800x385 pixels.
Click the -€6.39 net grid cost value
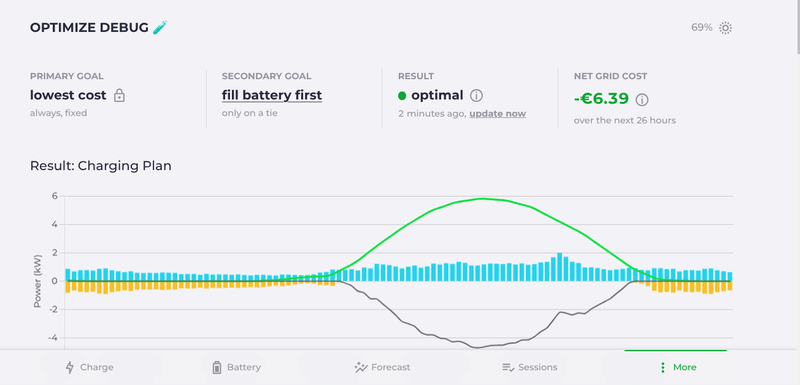[601, 98]
